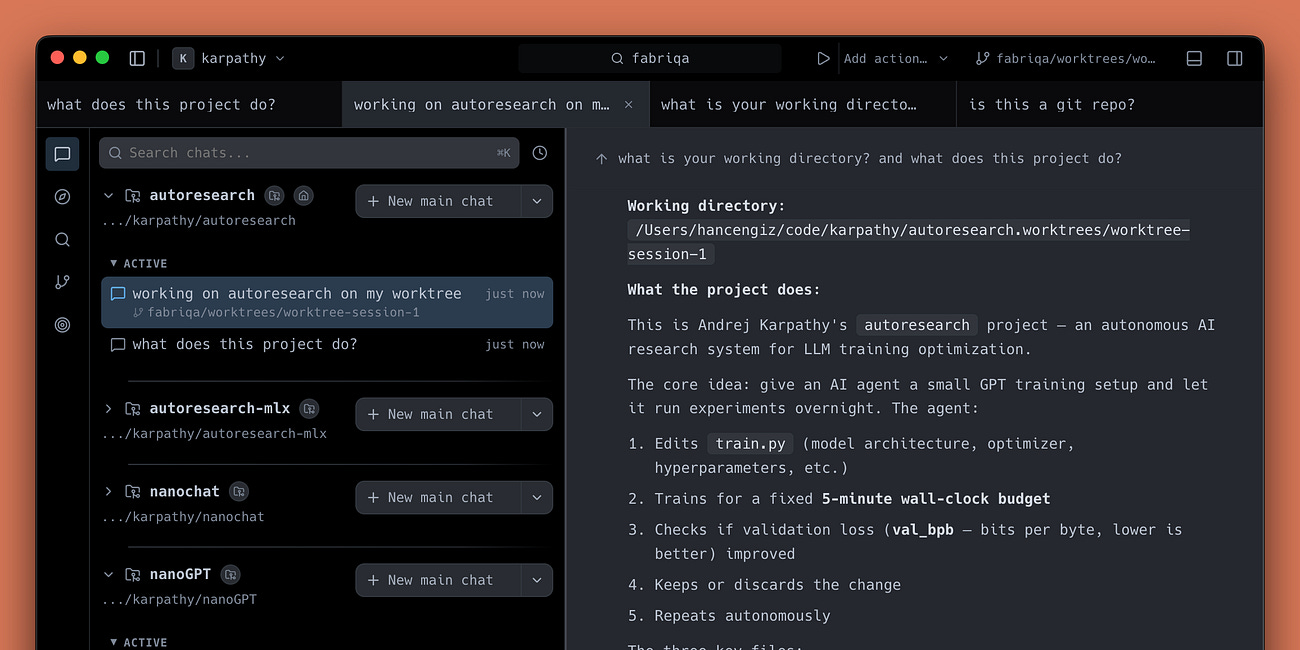Start New main chat for autoresearch
The height and width of the screenshot is (650, 1300).
coord(438,201)
